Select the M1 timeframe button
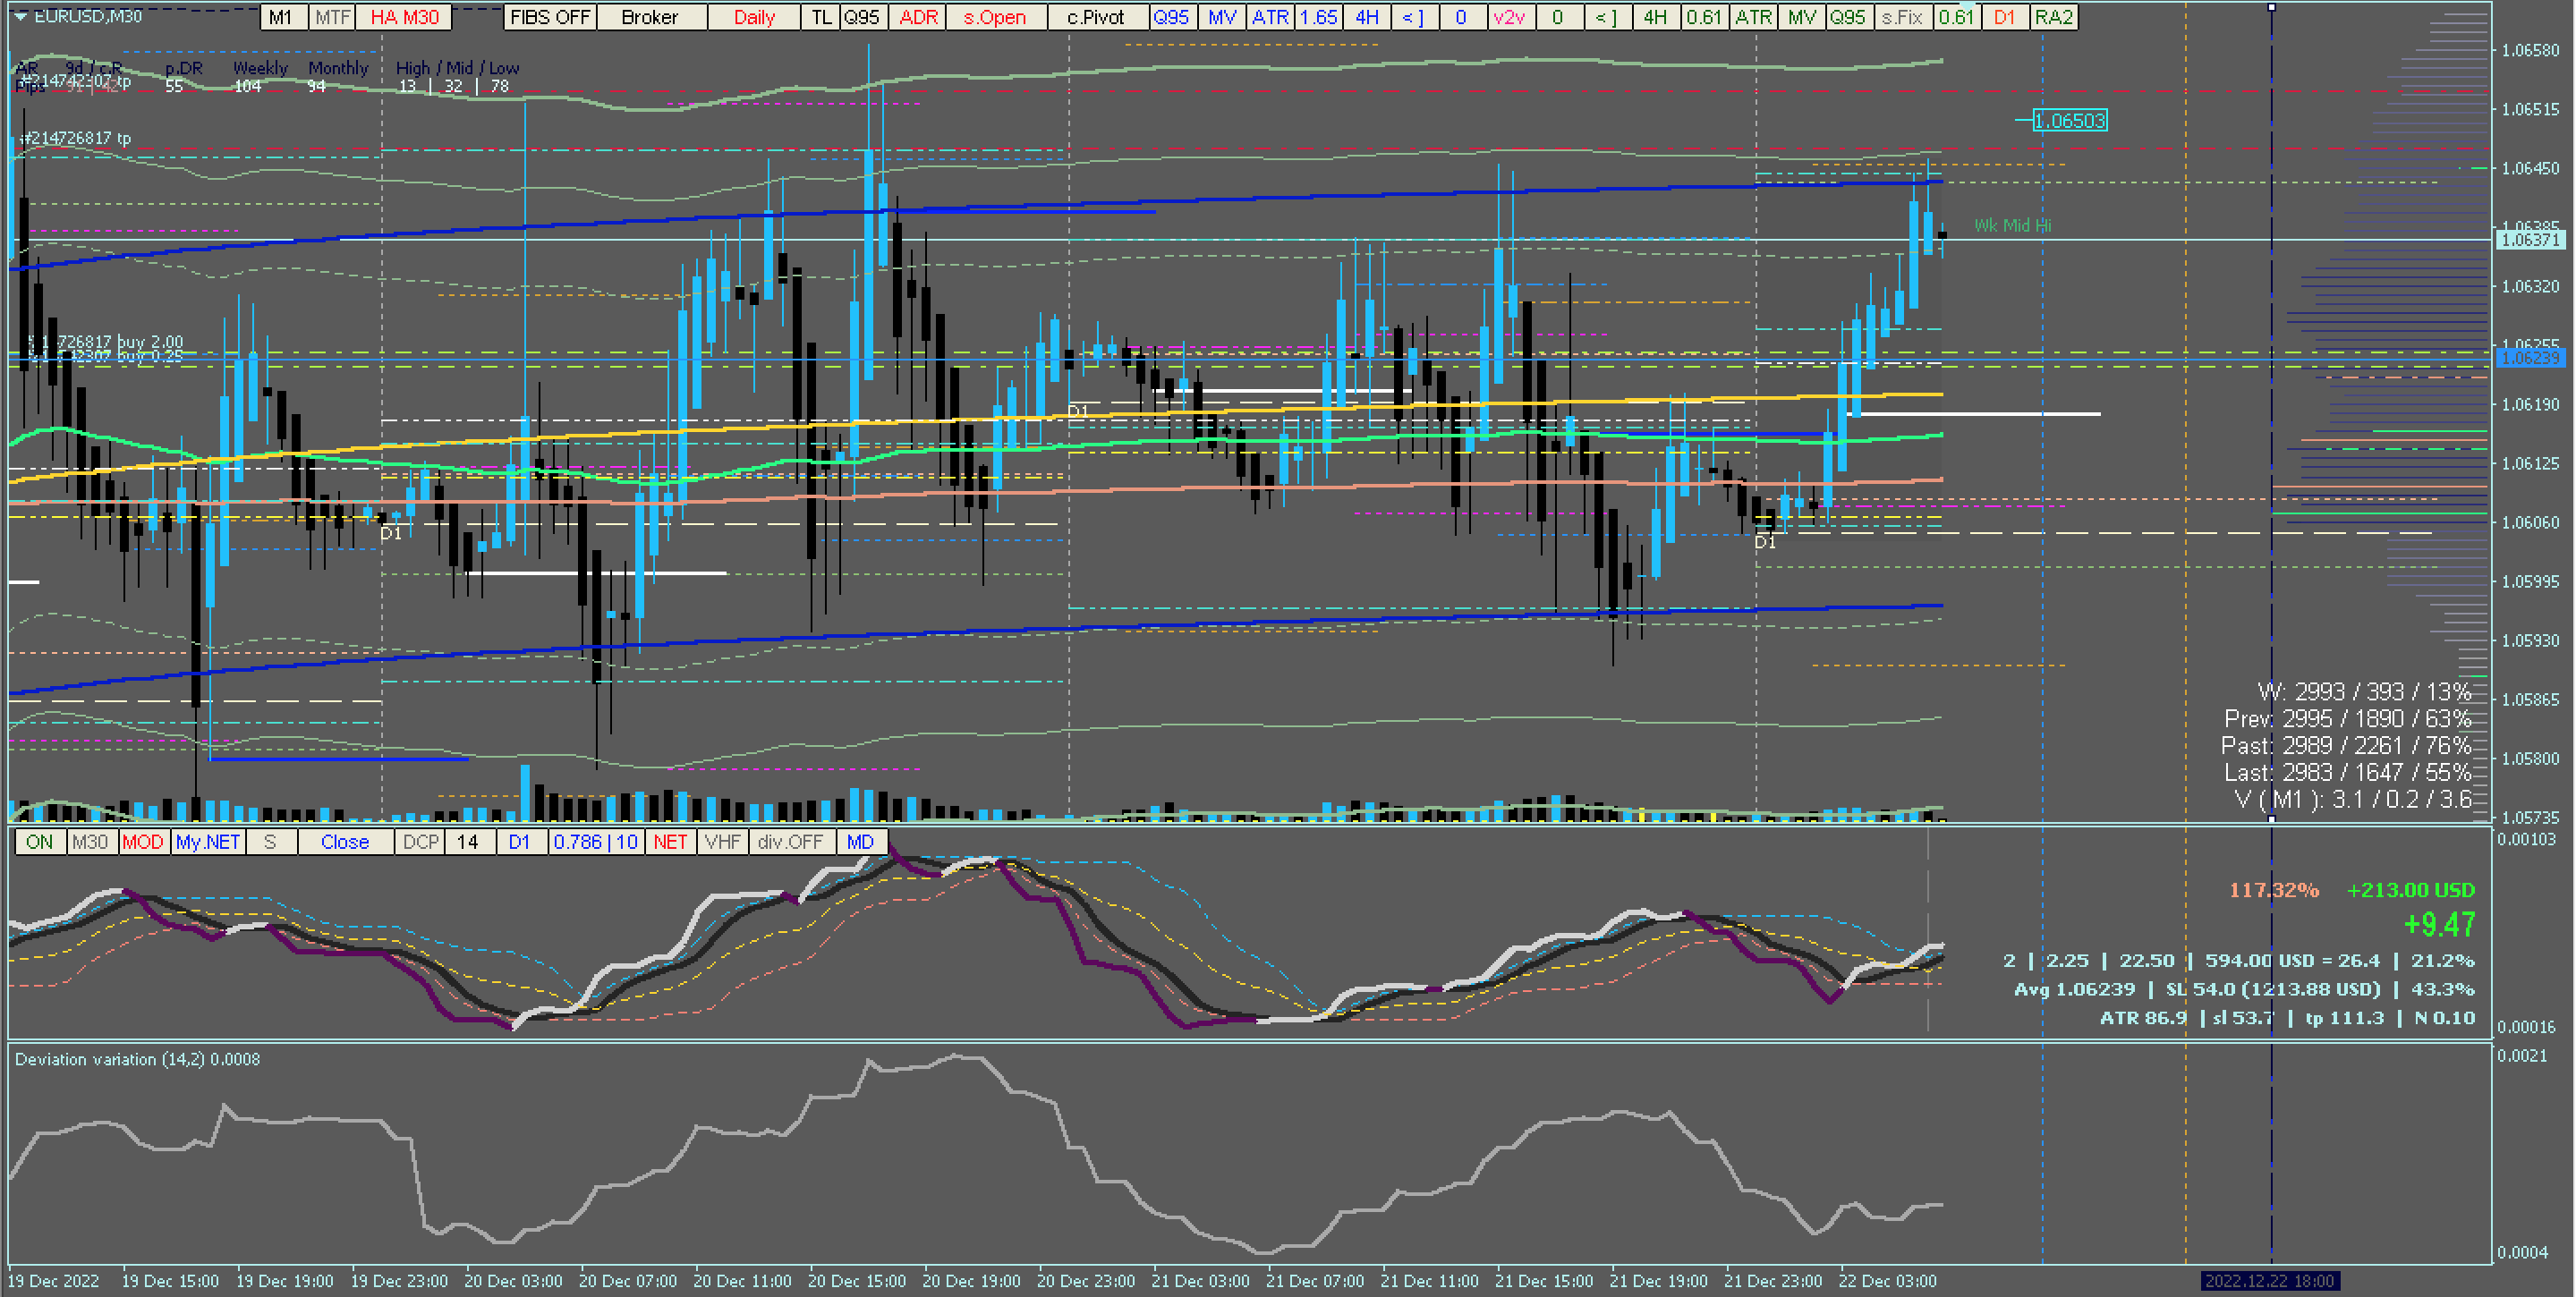 (x=281, y=17)
